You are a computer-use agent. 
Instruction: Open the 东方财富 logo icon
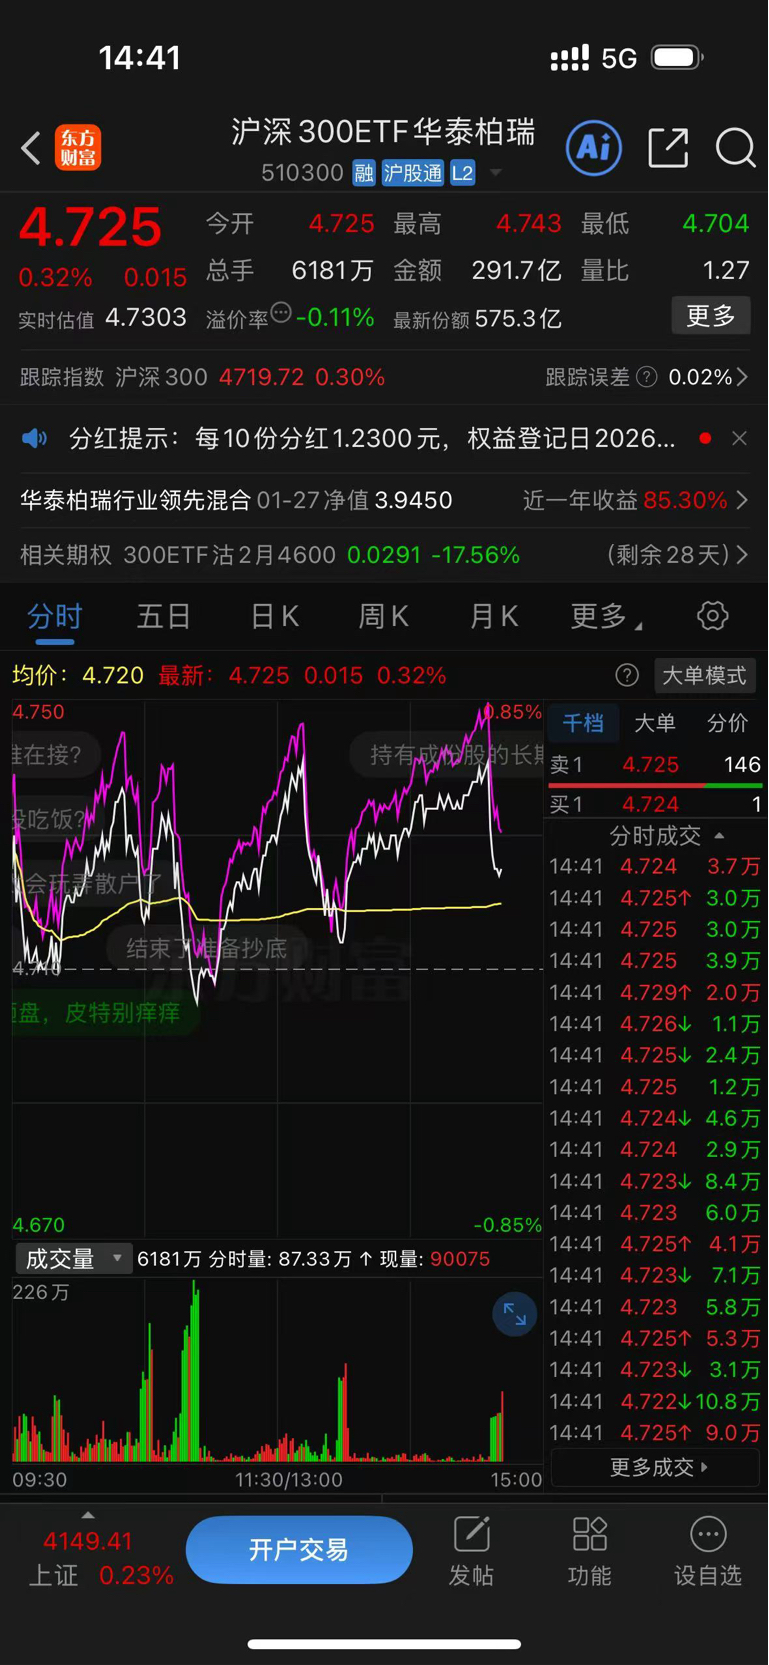[78, 149]
